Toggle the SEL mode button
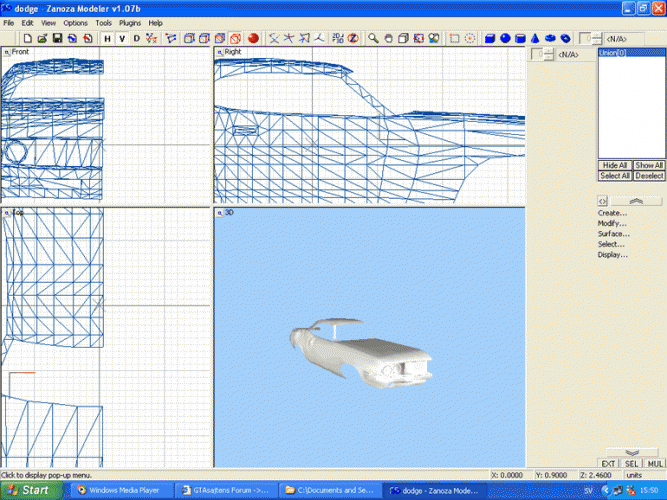667x500 pixels. 631,464
